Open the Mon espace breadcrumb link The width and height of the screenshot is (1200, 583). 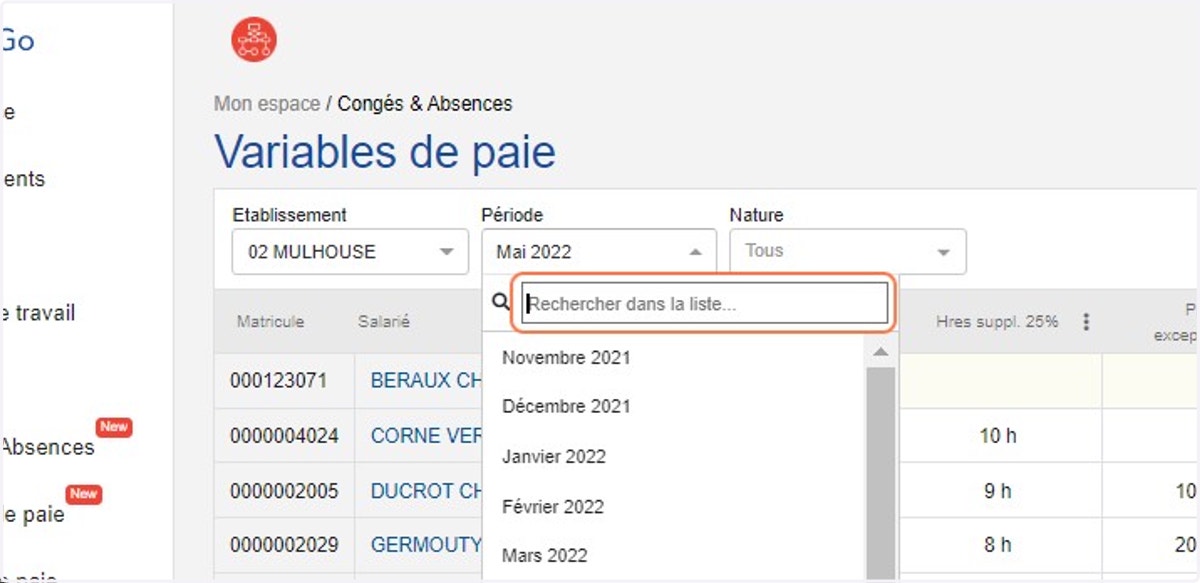(x=267, y=104)
